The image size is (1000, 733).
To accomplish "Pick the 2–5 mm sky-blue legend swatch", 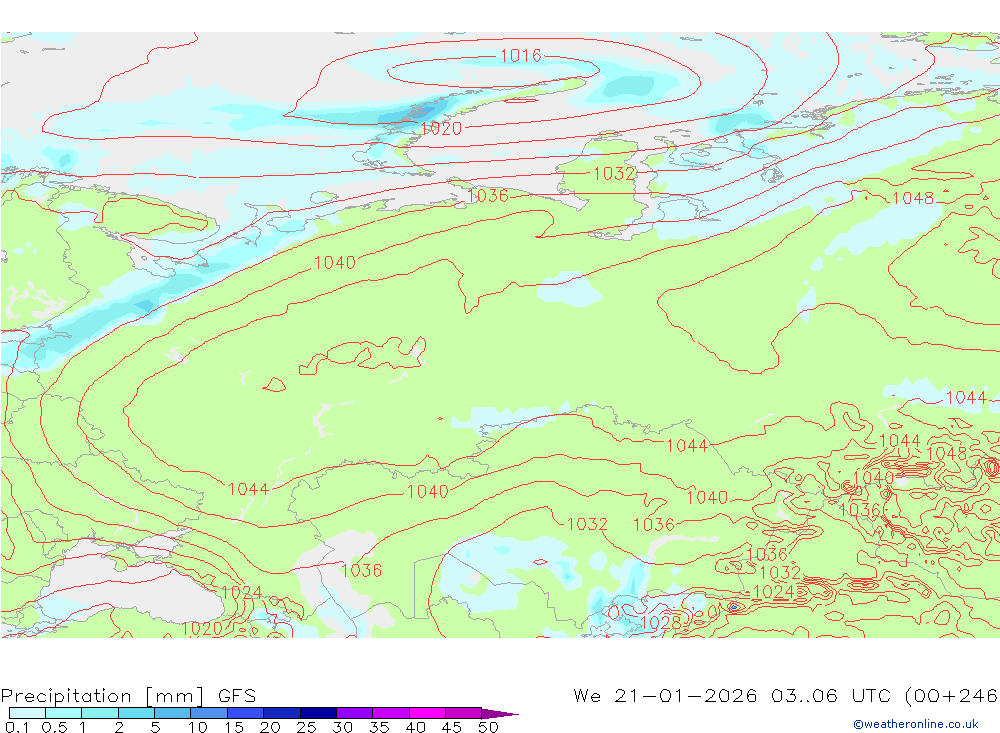I will [136, 713].
